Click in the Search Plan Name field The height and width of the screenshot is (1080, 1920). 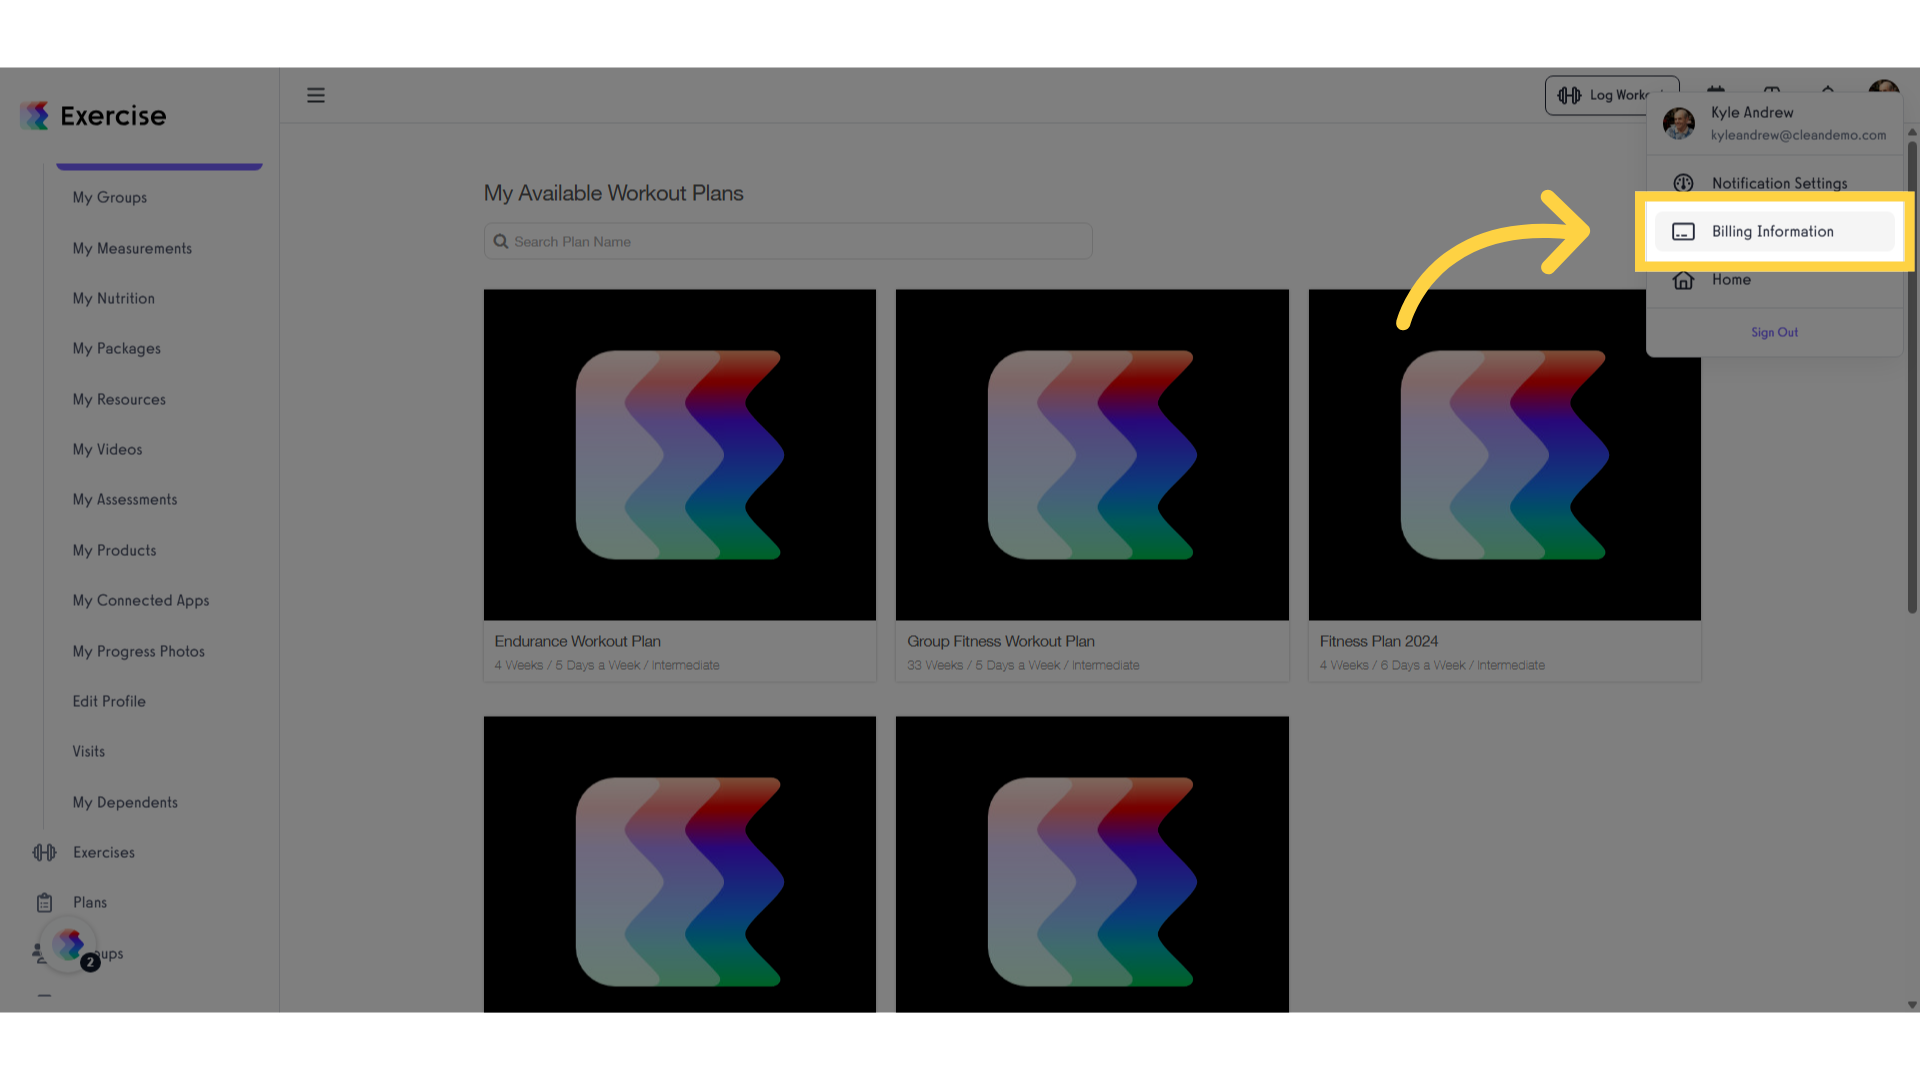pyautogui.click(x=788, y=241)
